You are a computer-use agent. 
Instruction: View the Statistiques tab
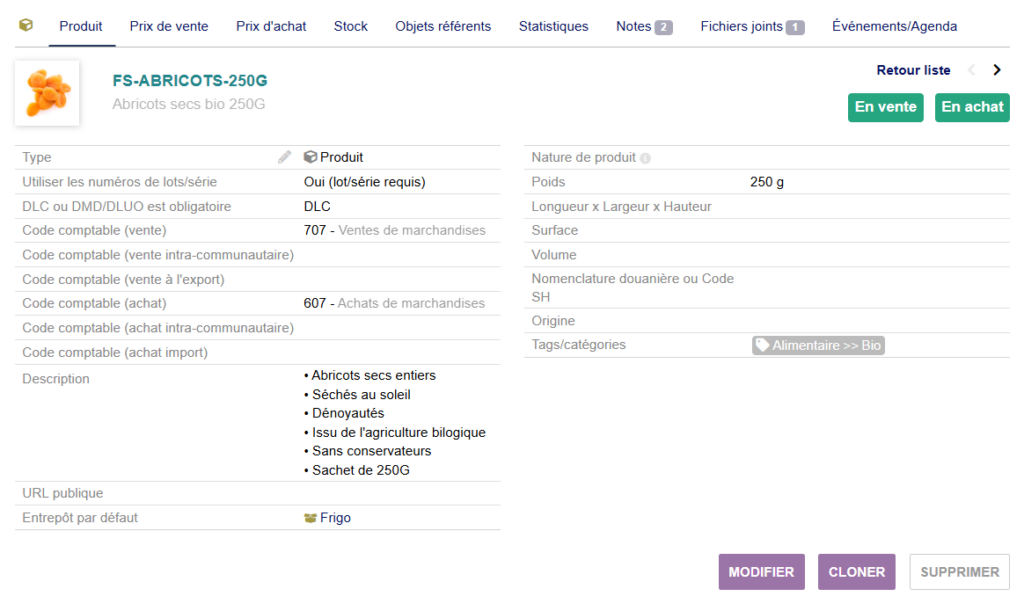(x=553, y=26)
